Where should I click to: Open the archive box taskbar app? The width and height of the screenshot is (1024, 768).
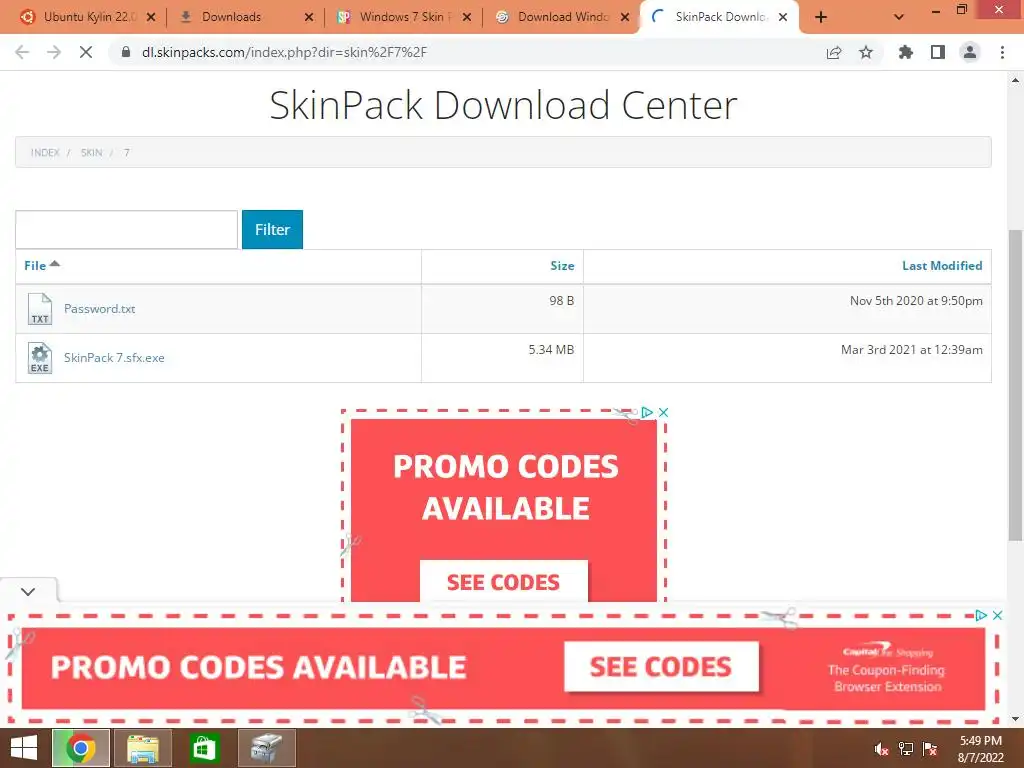(266, 748)
